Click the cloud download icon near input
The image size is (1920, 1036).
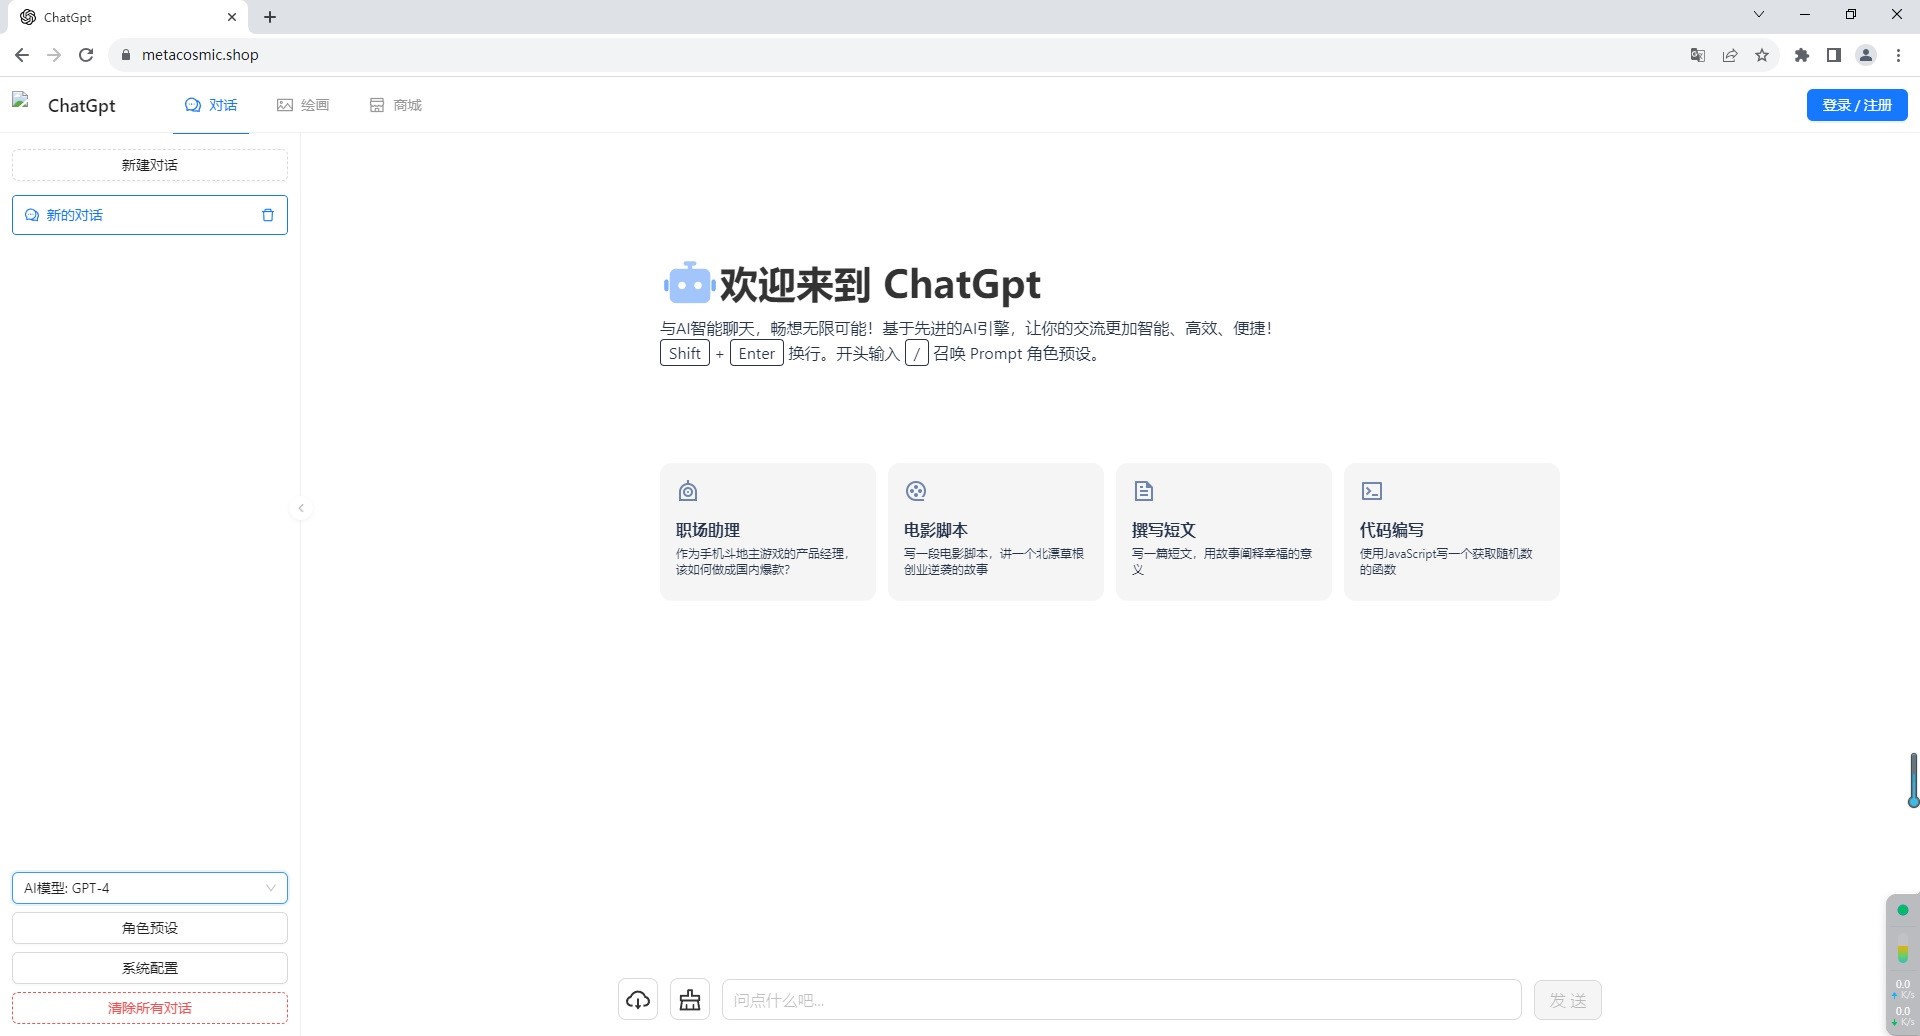pyautogui.click(x=638, y=999)
